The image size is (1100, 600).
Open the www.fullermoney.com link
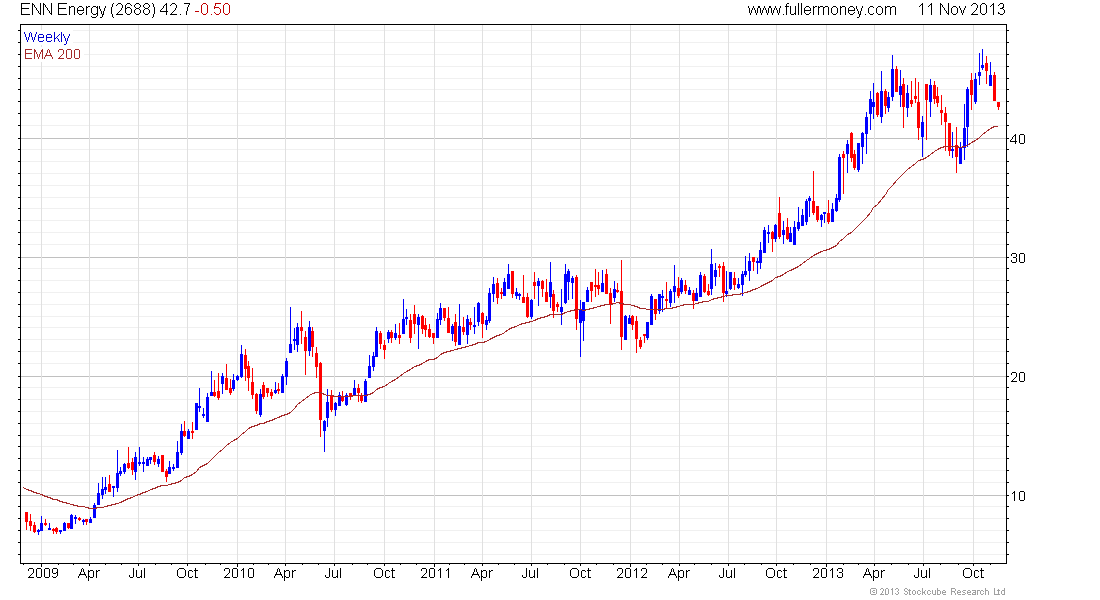coord(822,10)
